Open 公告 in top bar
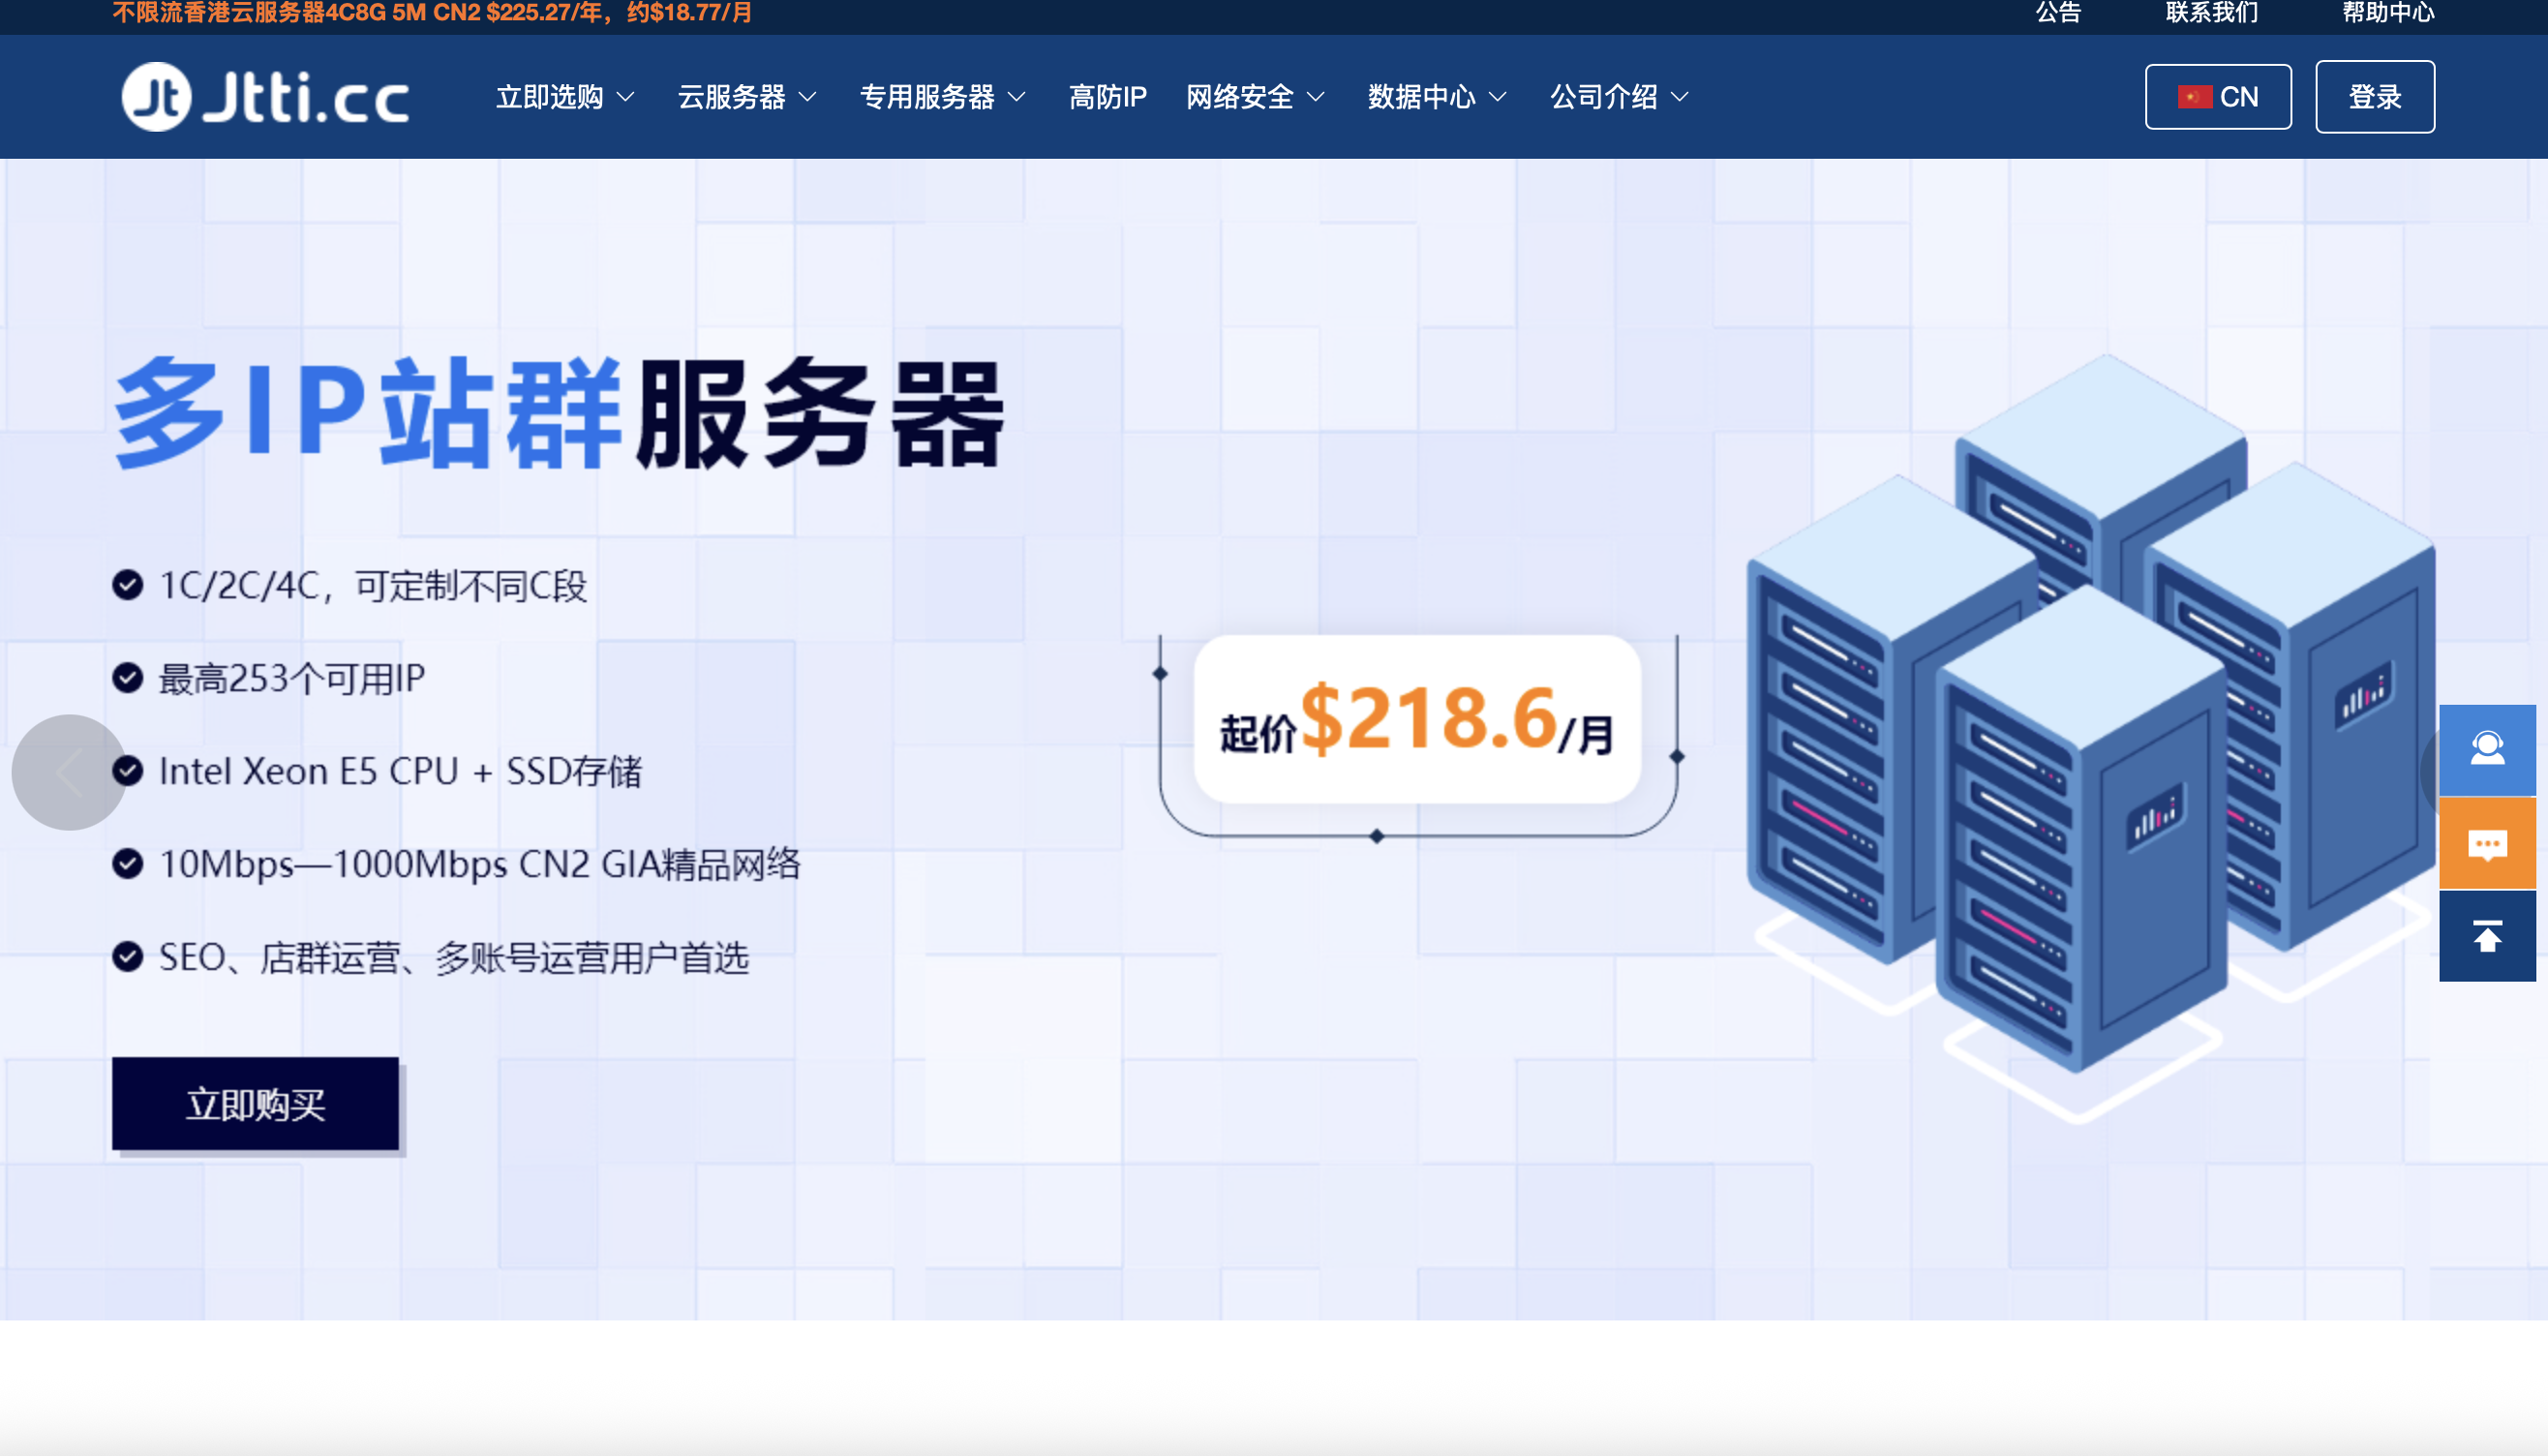The width and height of the screenshot is (2548, 1456). click(x=2057, y=13)
